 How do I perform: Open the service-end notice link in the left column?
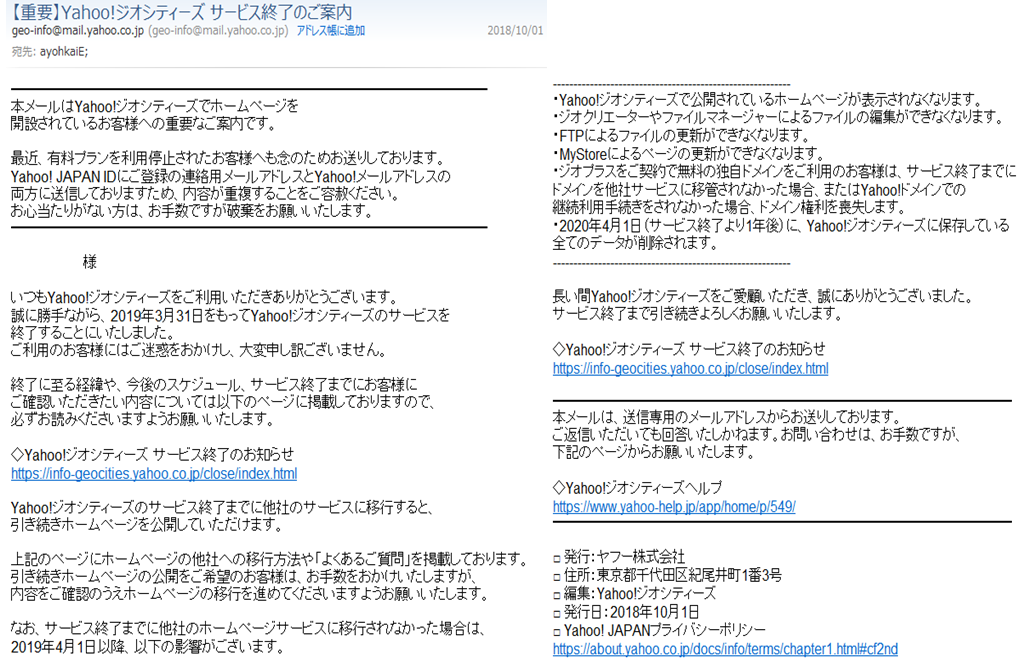[154, 473]
